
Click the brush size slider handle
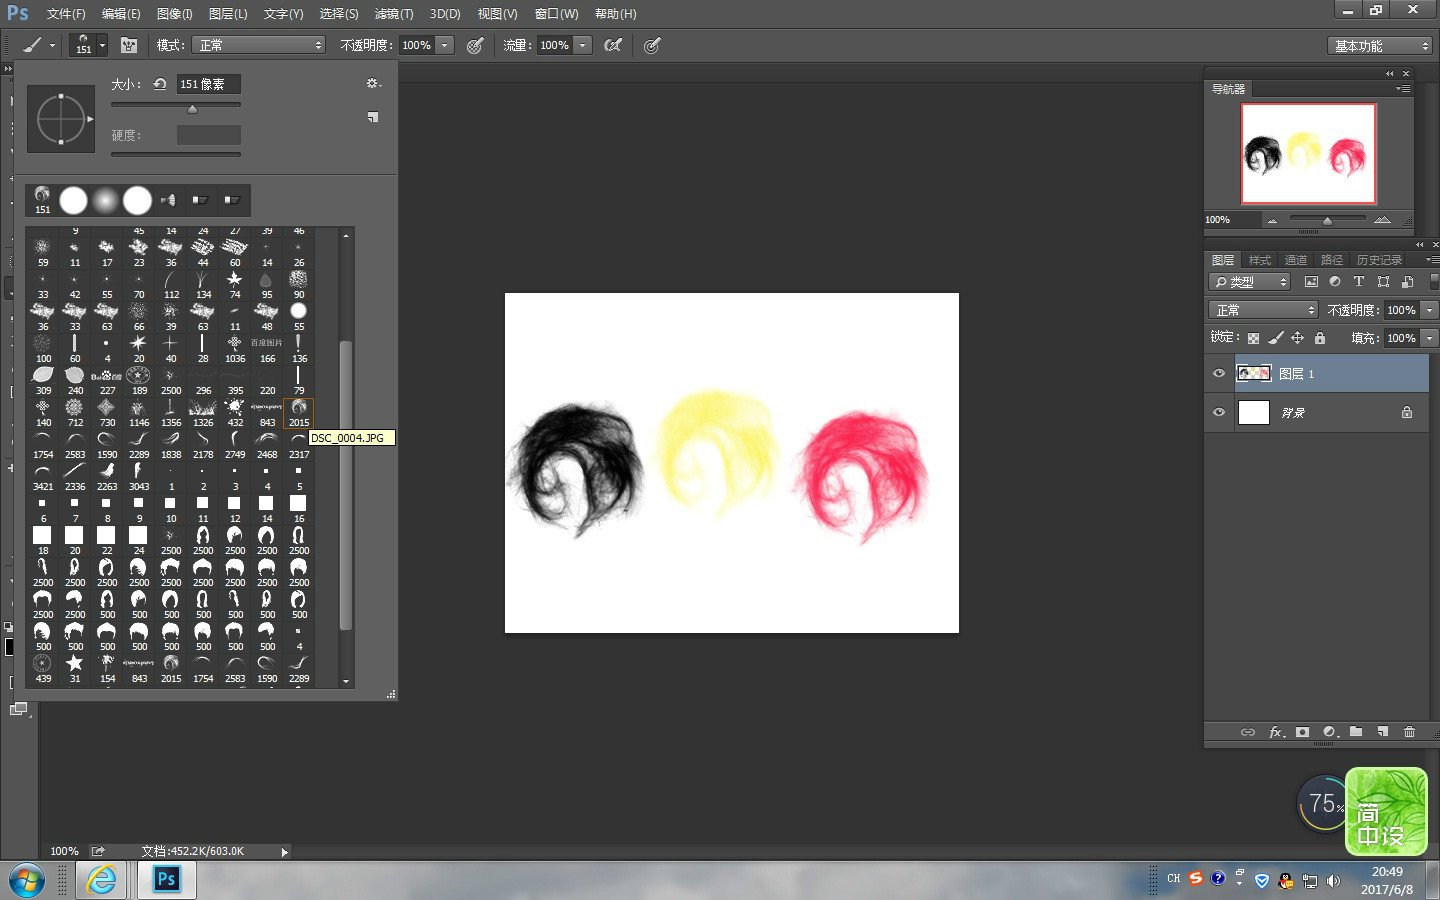click(x=192, y=109)
